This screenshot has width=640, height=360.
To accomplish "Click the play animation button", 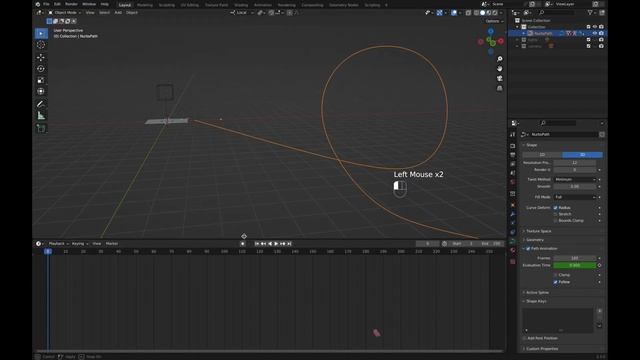I will pyautogui.click(x=276, y=244).
